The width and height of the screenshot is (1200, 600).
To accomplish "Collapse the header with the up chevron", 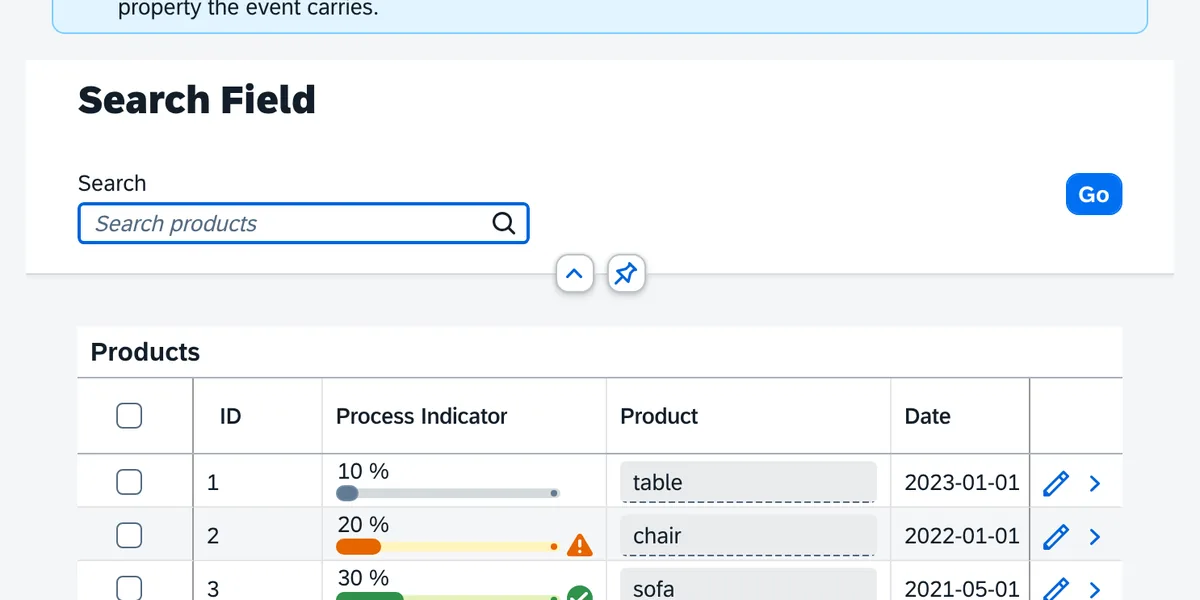I will tap(575, 273).
